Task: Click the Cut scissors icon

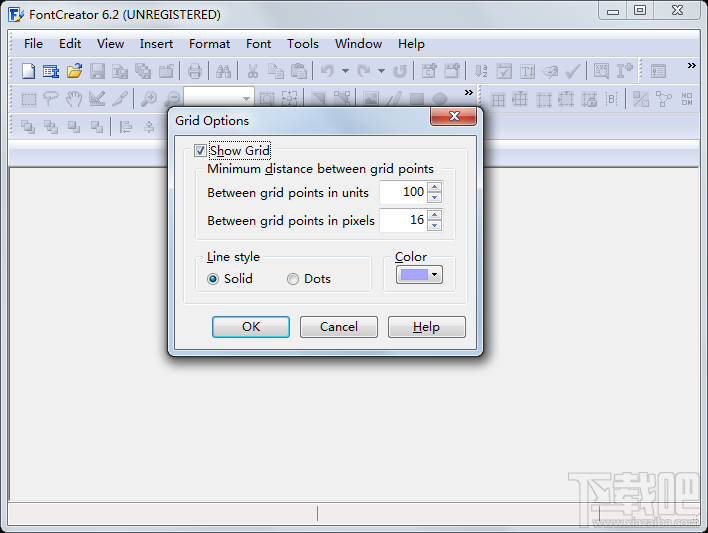Action: [253, 71]
